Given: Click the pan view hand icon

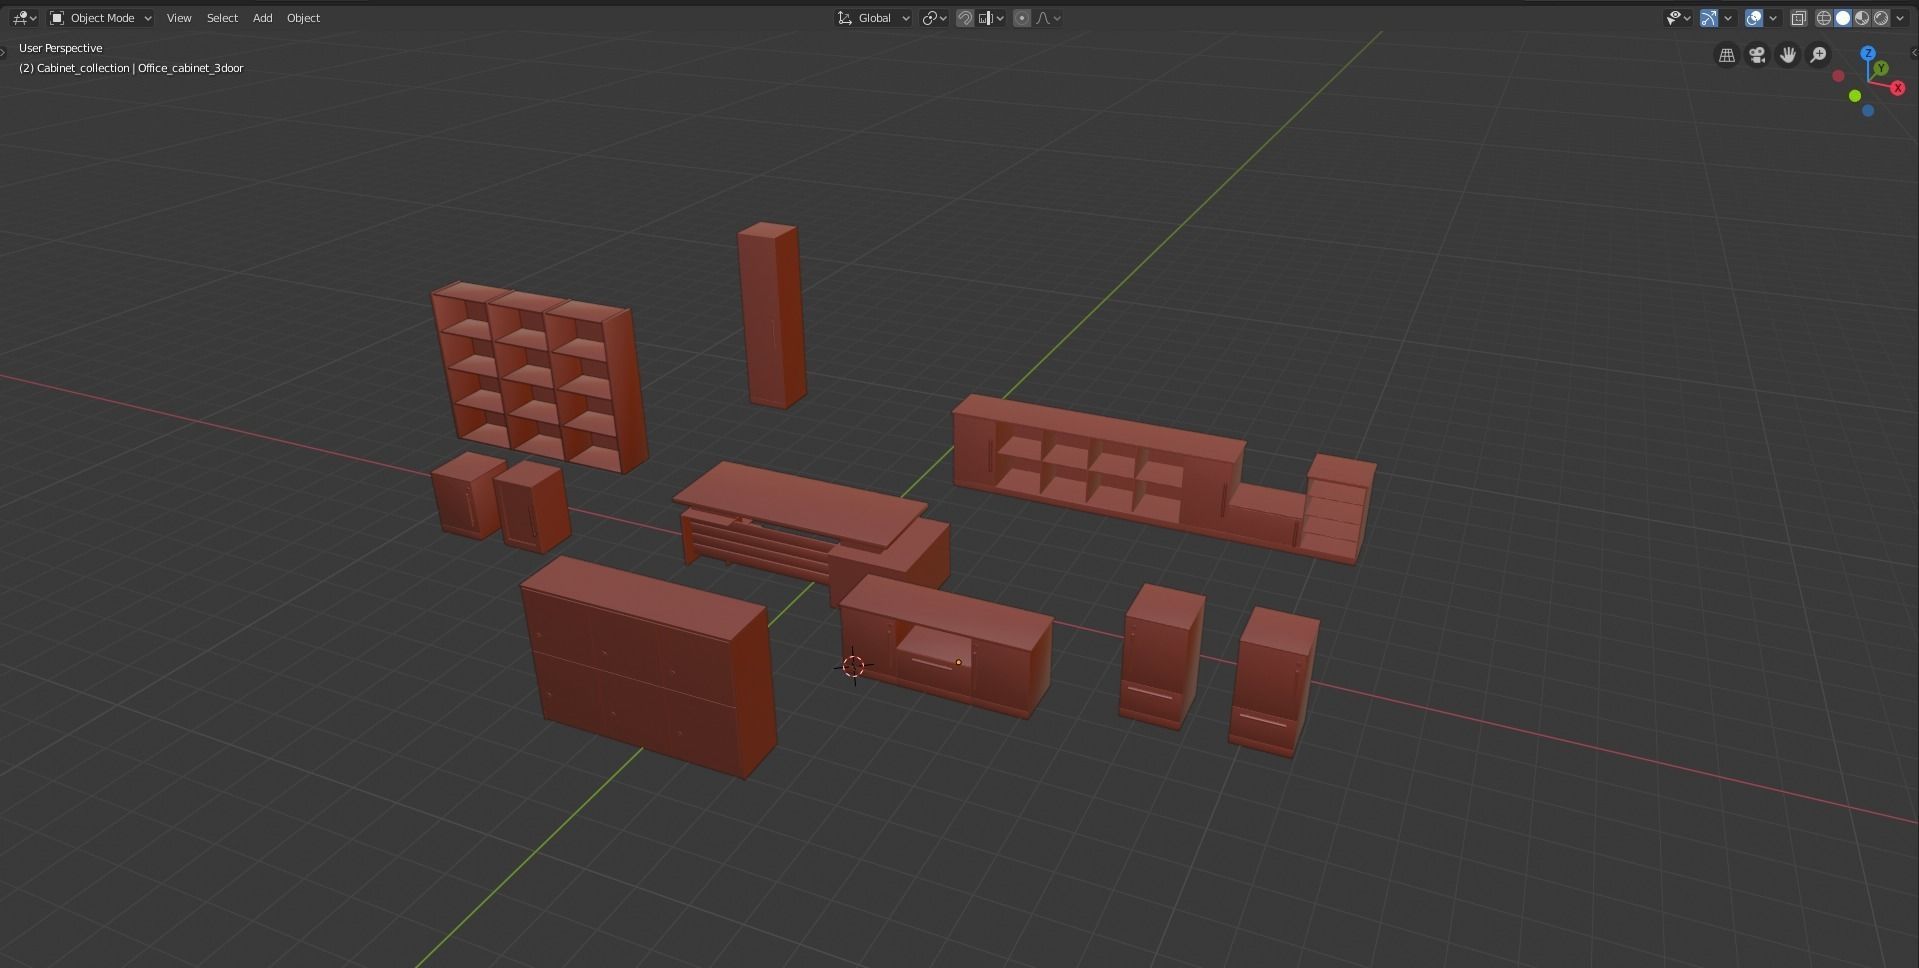Looking at the screenshot, I should [x=1788, y=55].
